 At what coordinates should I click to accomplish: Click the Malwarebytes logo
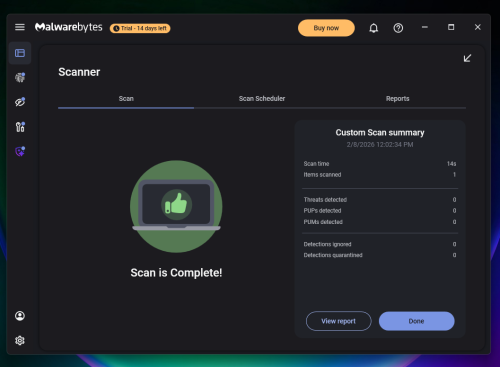pos(69,27)
